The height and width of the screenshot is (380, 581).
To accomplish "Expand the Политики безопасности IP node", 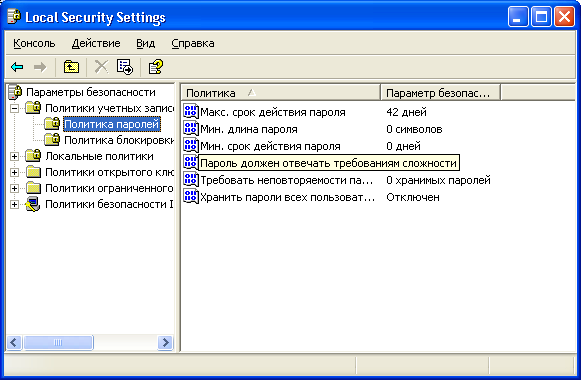I will pyautogui.click(x=14, y=204).
